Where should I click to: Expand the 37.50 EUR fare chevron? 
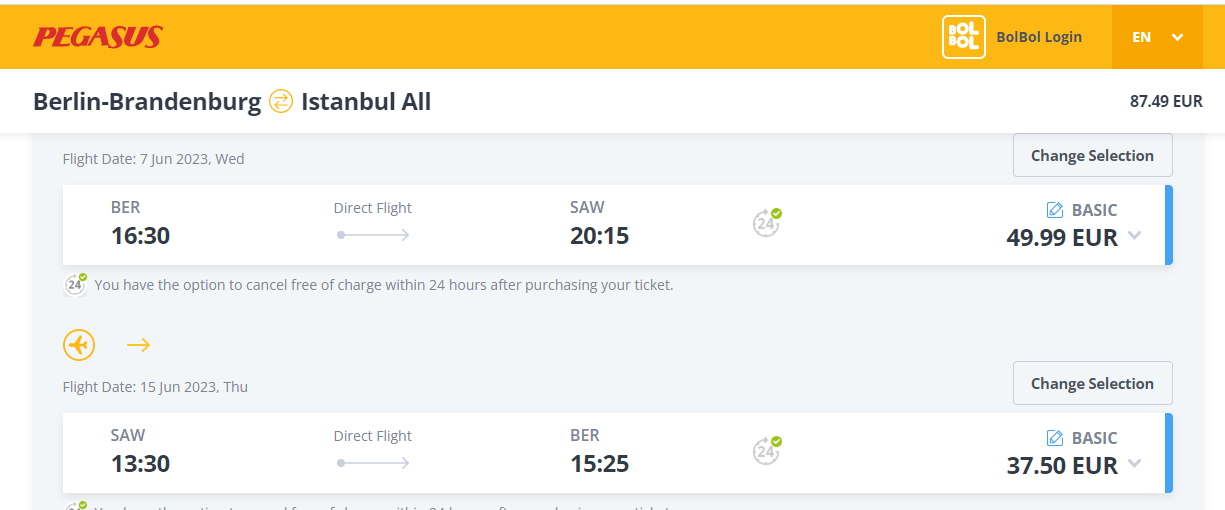click(x=1134, y=463)
